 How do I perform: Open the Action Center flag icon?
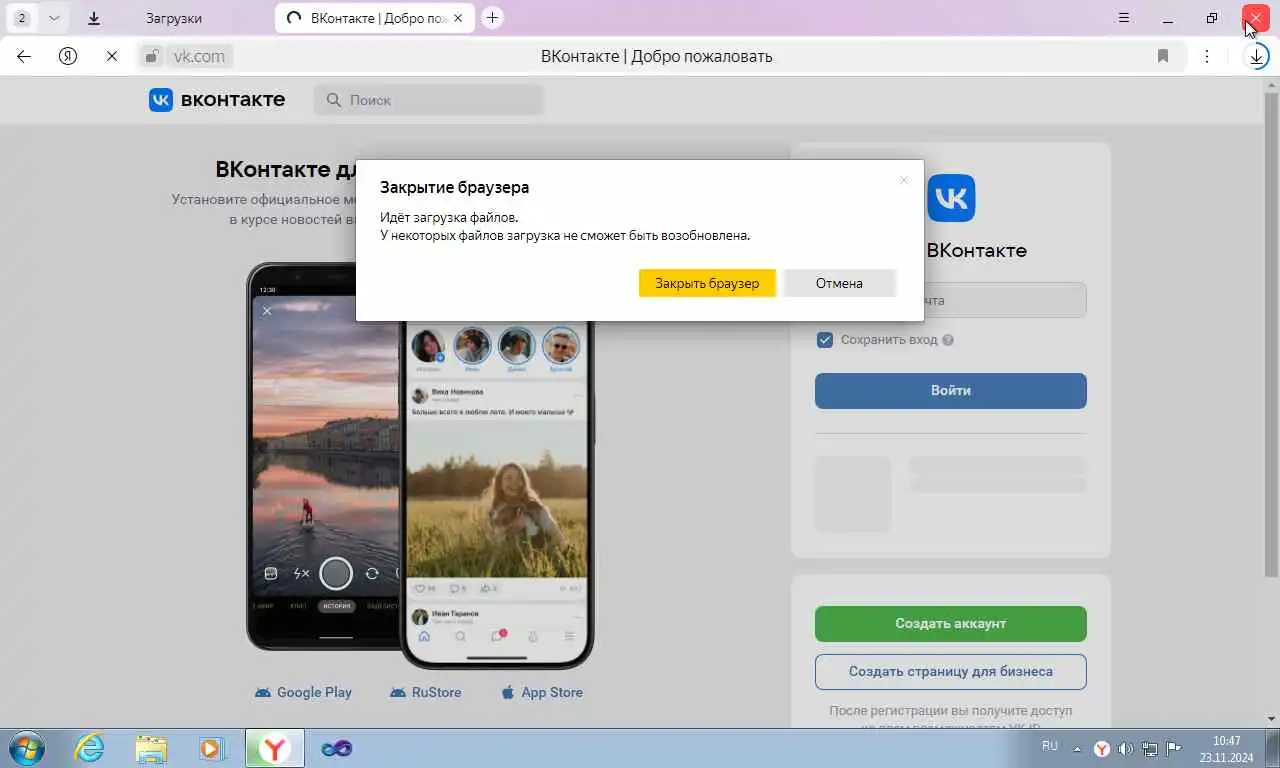pos(1174,748)
